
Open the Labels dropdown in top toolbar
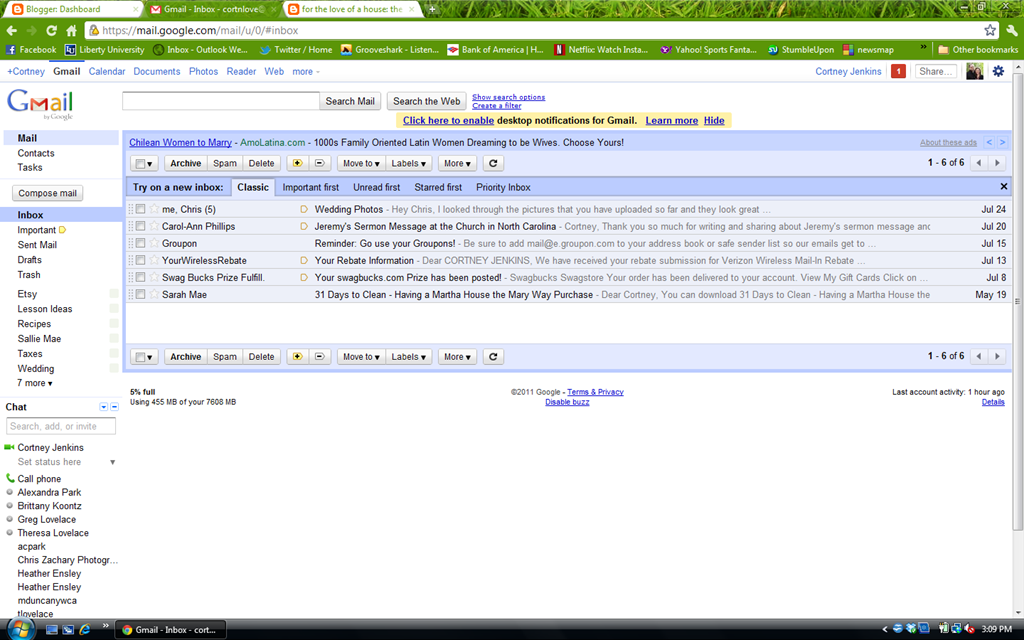(408, 163)
